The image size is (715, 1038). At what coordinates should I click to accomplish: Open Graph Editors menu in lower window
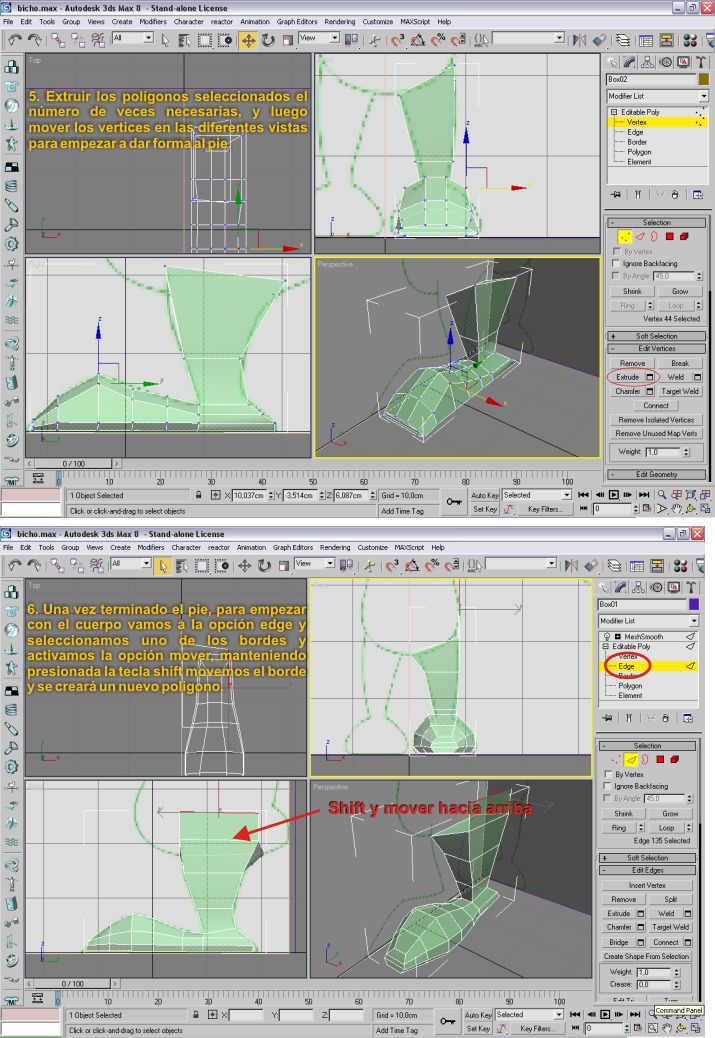point(293,547)
